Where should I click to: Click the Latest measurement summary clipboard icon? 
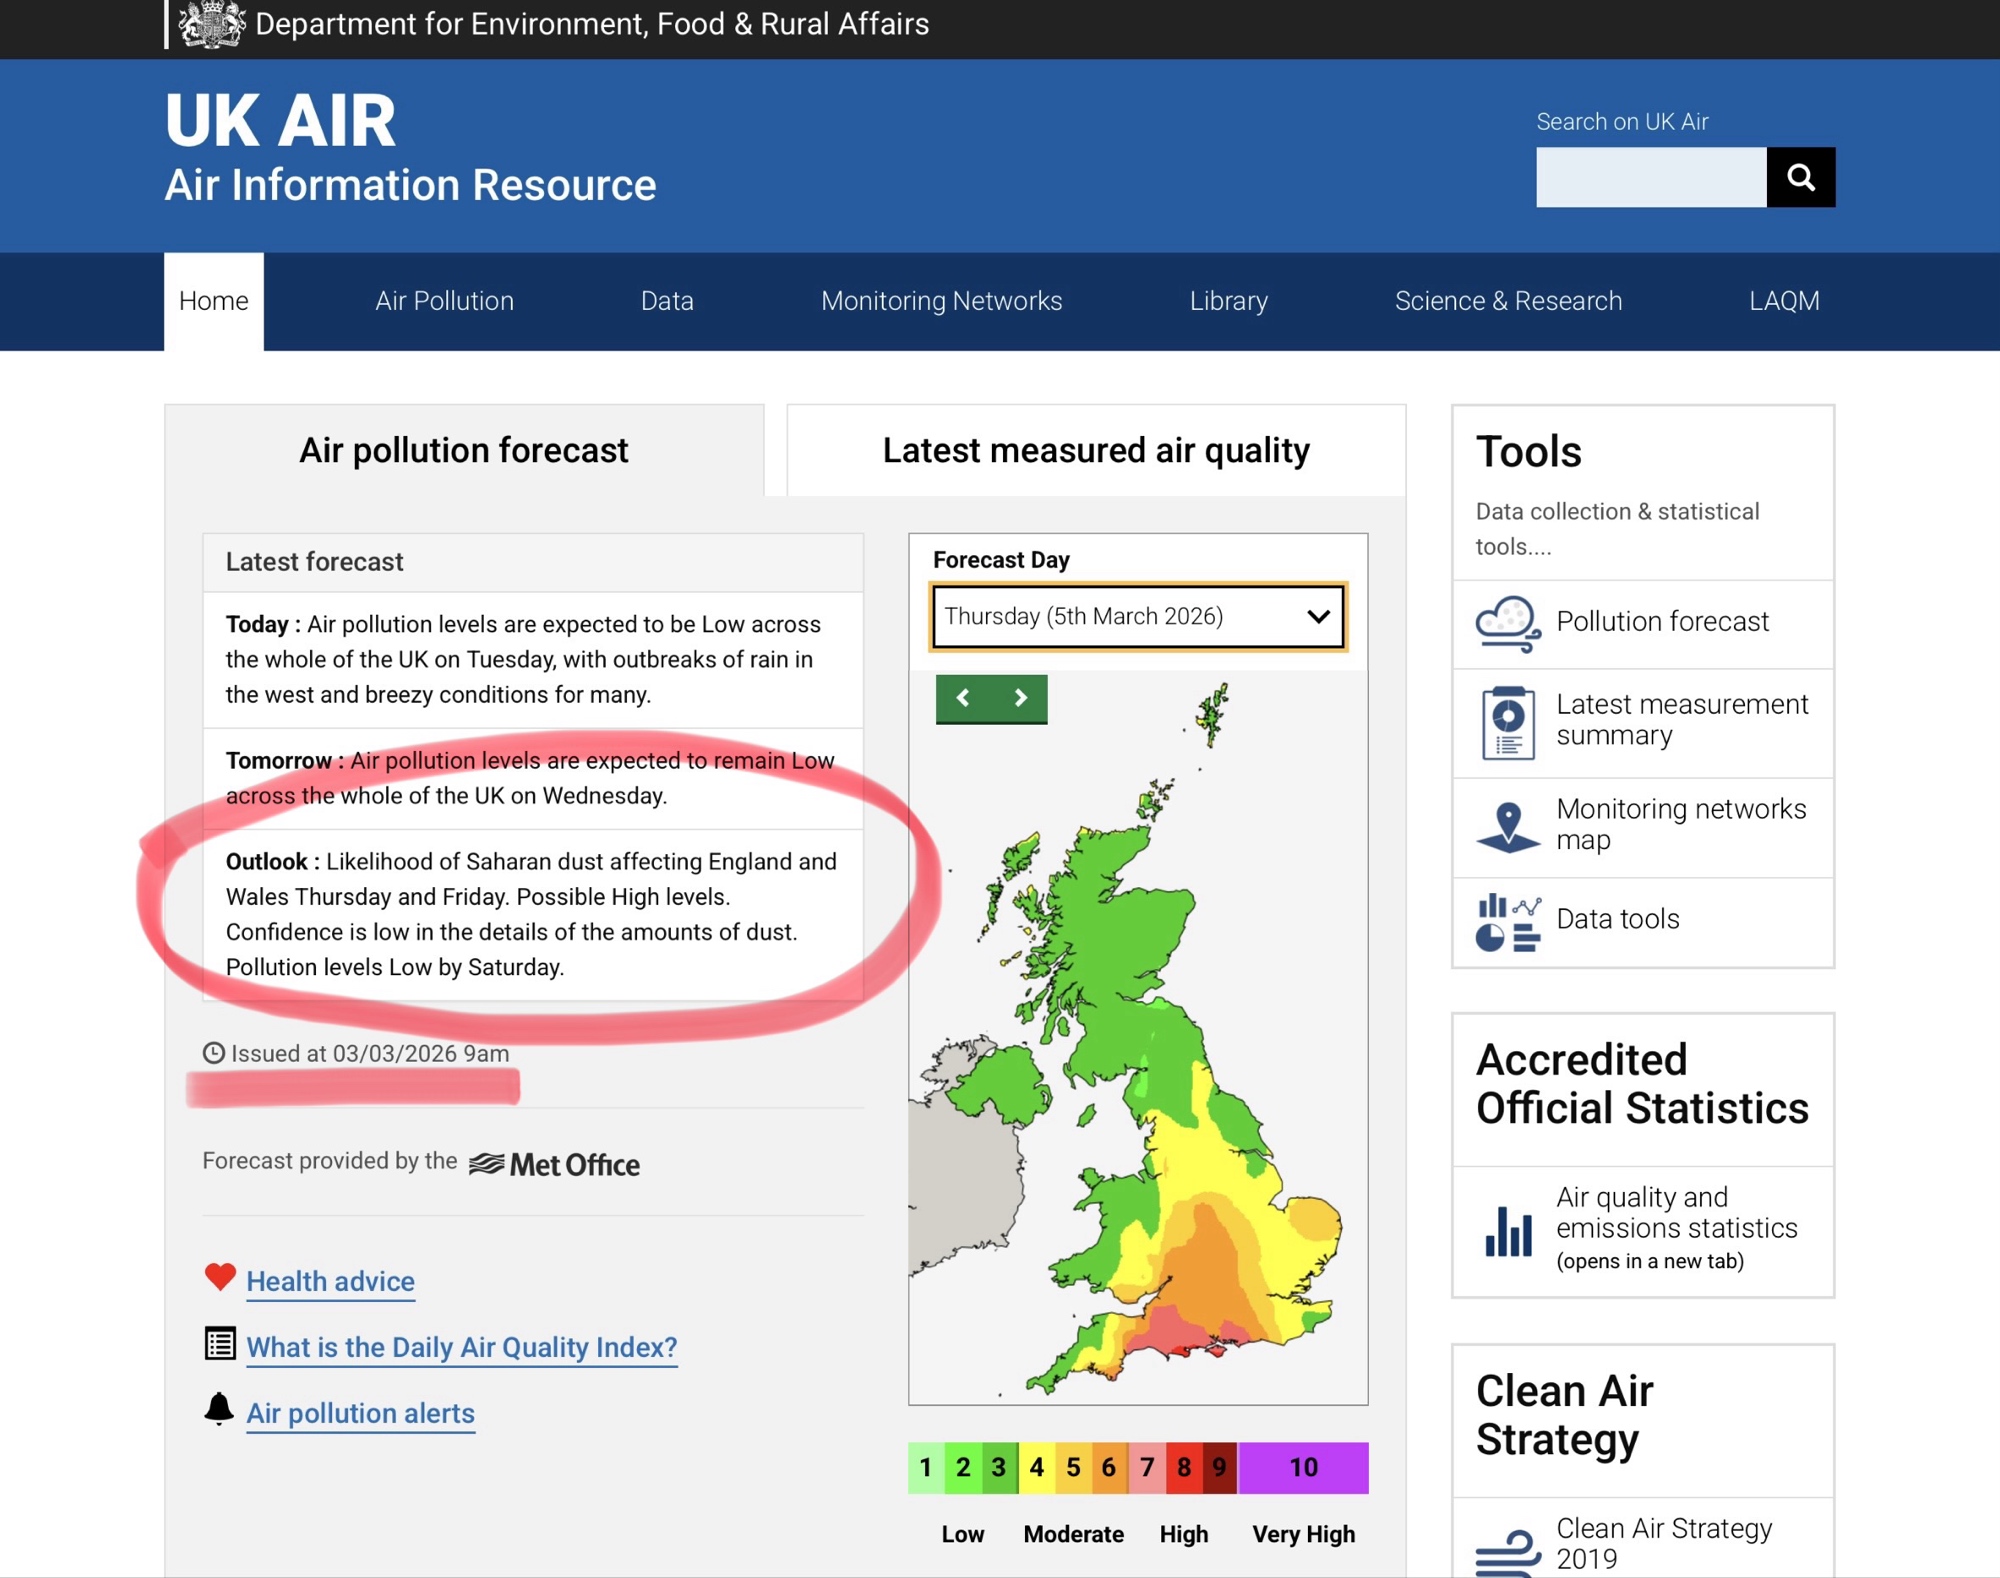click(x=1507, y=722)
